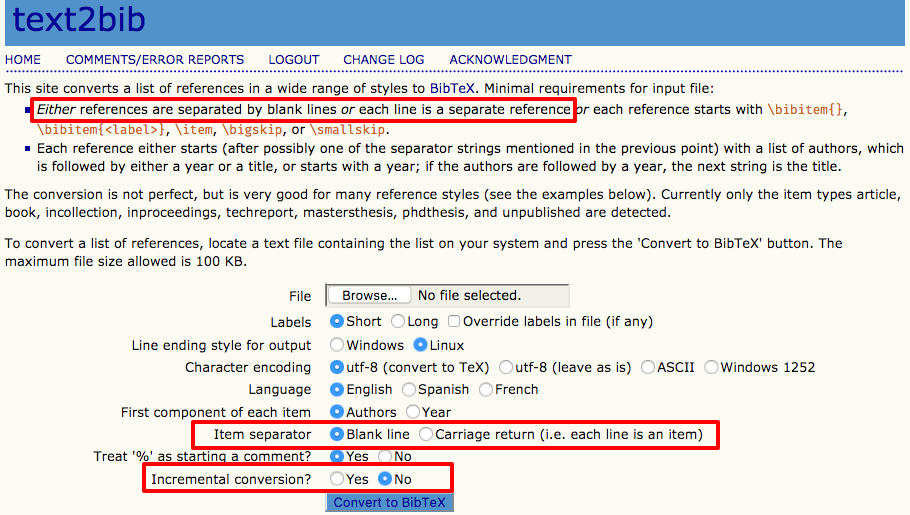Screen dimensions: 910x515
Task: Click the \item code text
Action: [x=194, y=129]
